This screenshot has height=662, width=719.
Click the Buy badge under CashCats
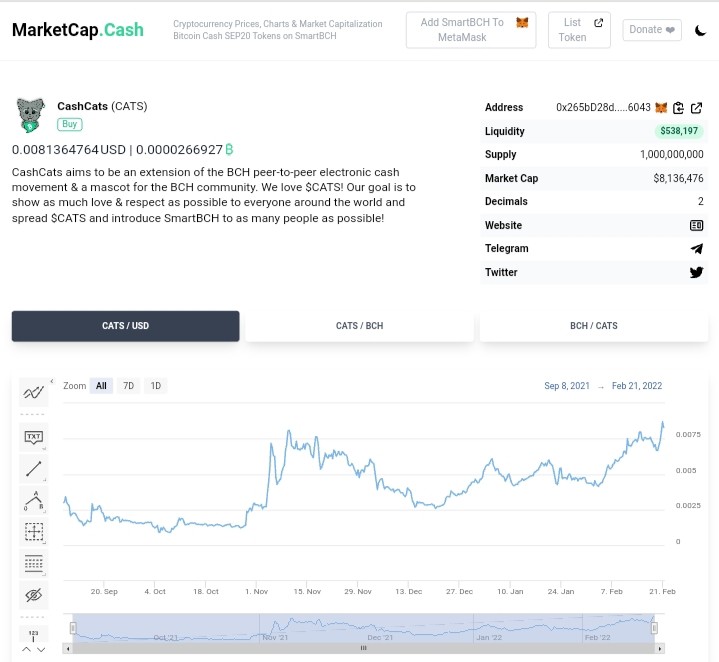pyautogui.click(x=70, y=124)
